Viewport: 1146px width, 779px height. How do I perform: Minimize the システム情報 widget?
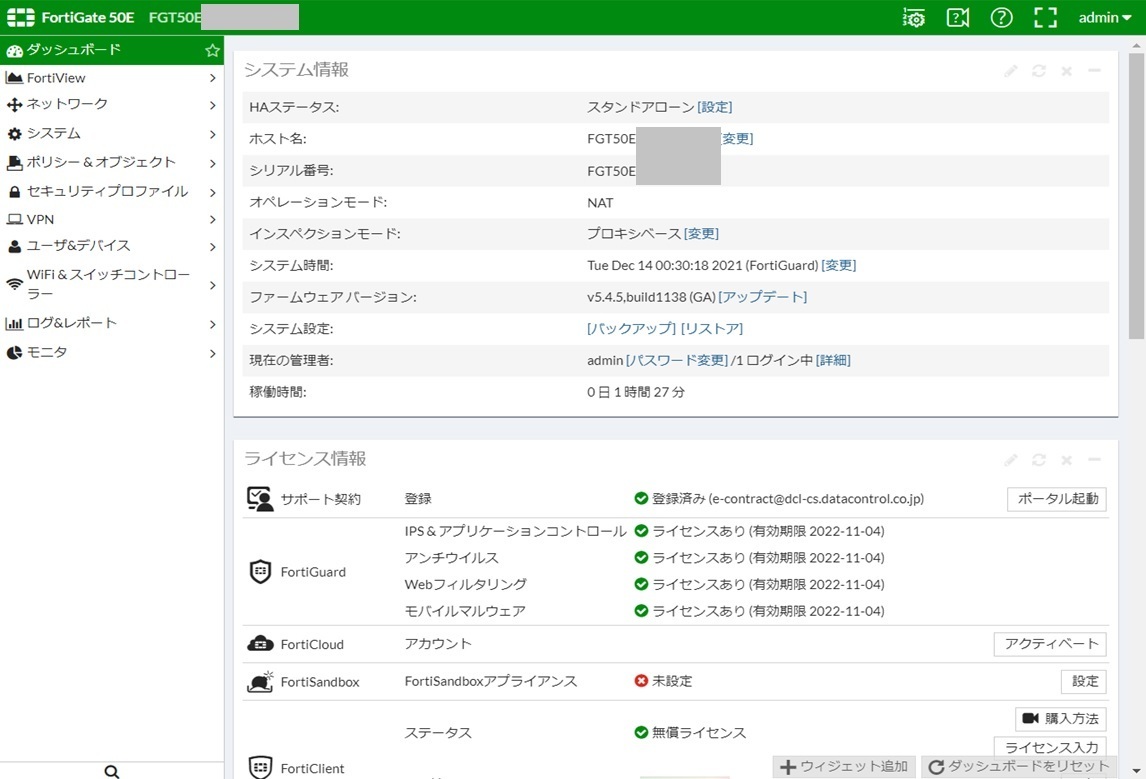(1094, 71)
